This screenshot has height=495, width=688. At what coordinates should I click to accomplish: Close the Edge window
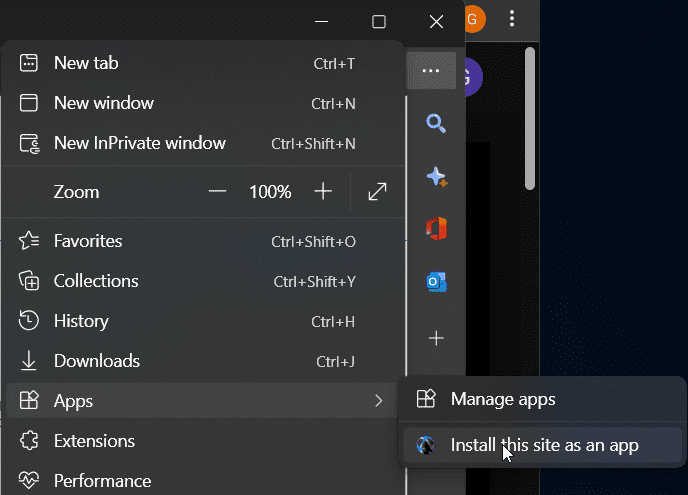(x=436, y=21)
